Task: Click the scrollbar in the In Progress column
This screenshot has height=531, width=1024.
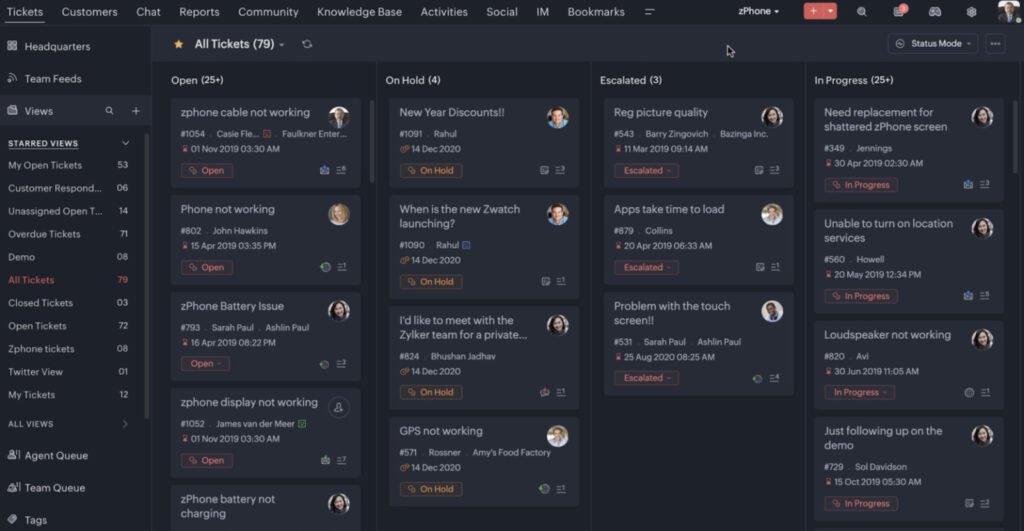Action: 1014,137
